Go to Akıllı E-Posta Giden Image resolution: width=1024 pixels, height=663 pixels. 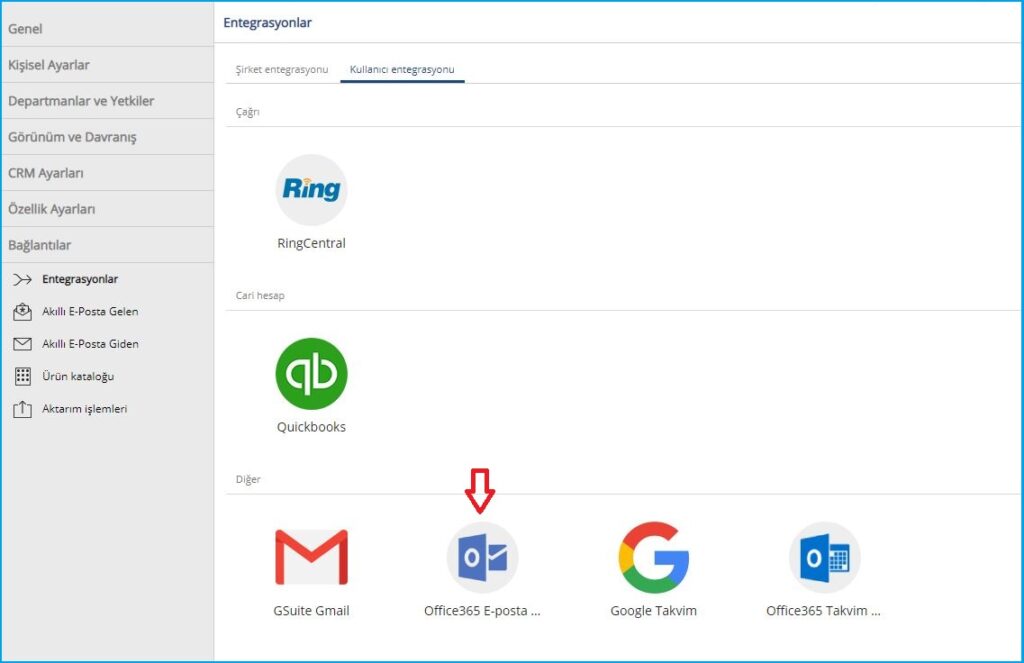tap(90, 344)
